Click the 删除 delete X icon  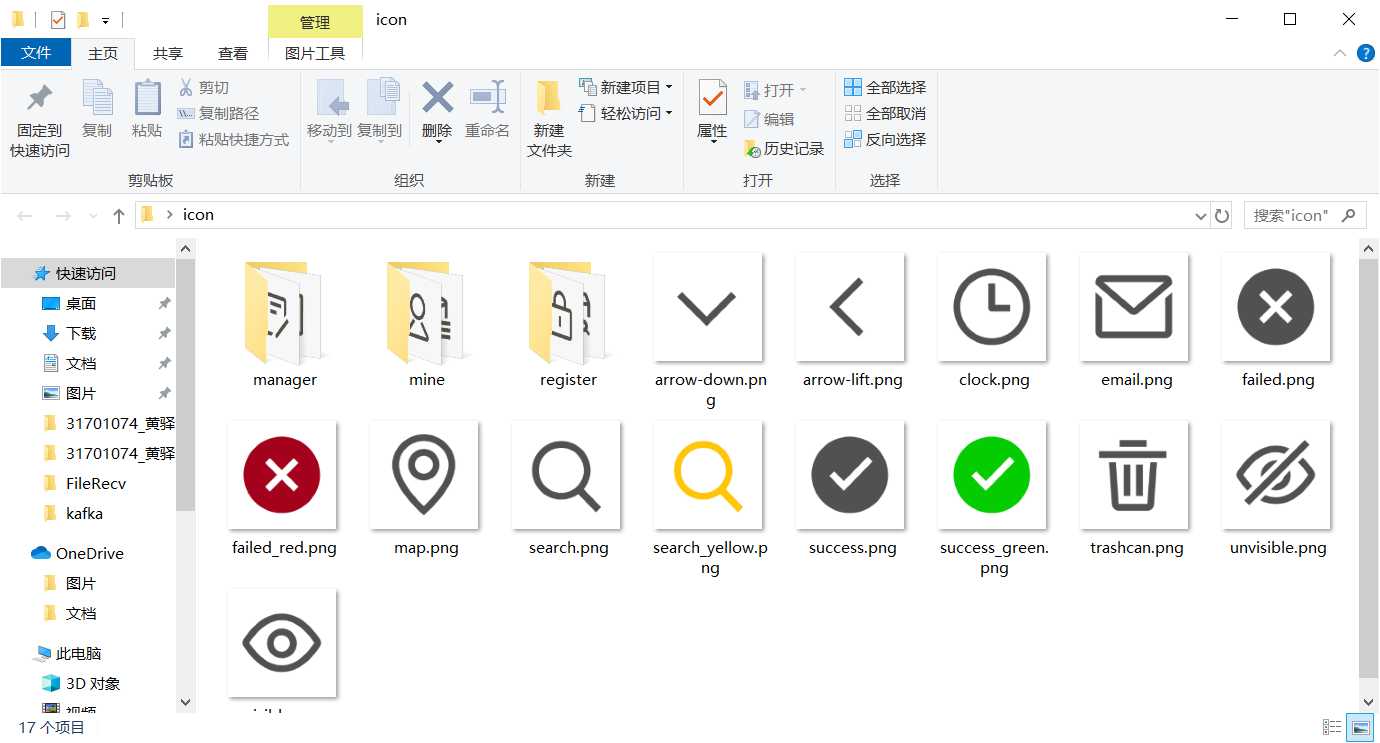coord(437,98)
